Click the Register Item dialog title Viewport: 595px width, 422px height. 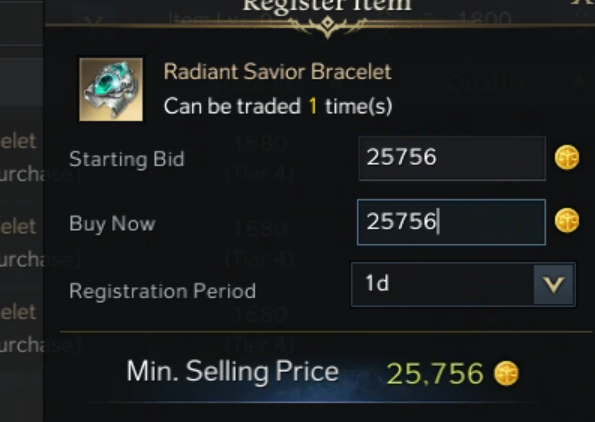coord(327,5)
